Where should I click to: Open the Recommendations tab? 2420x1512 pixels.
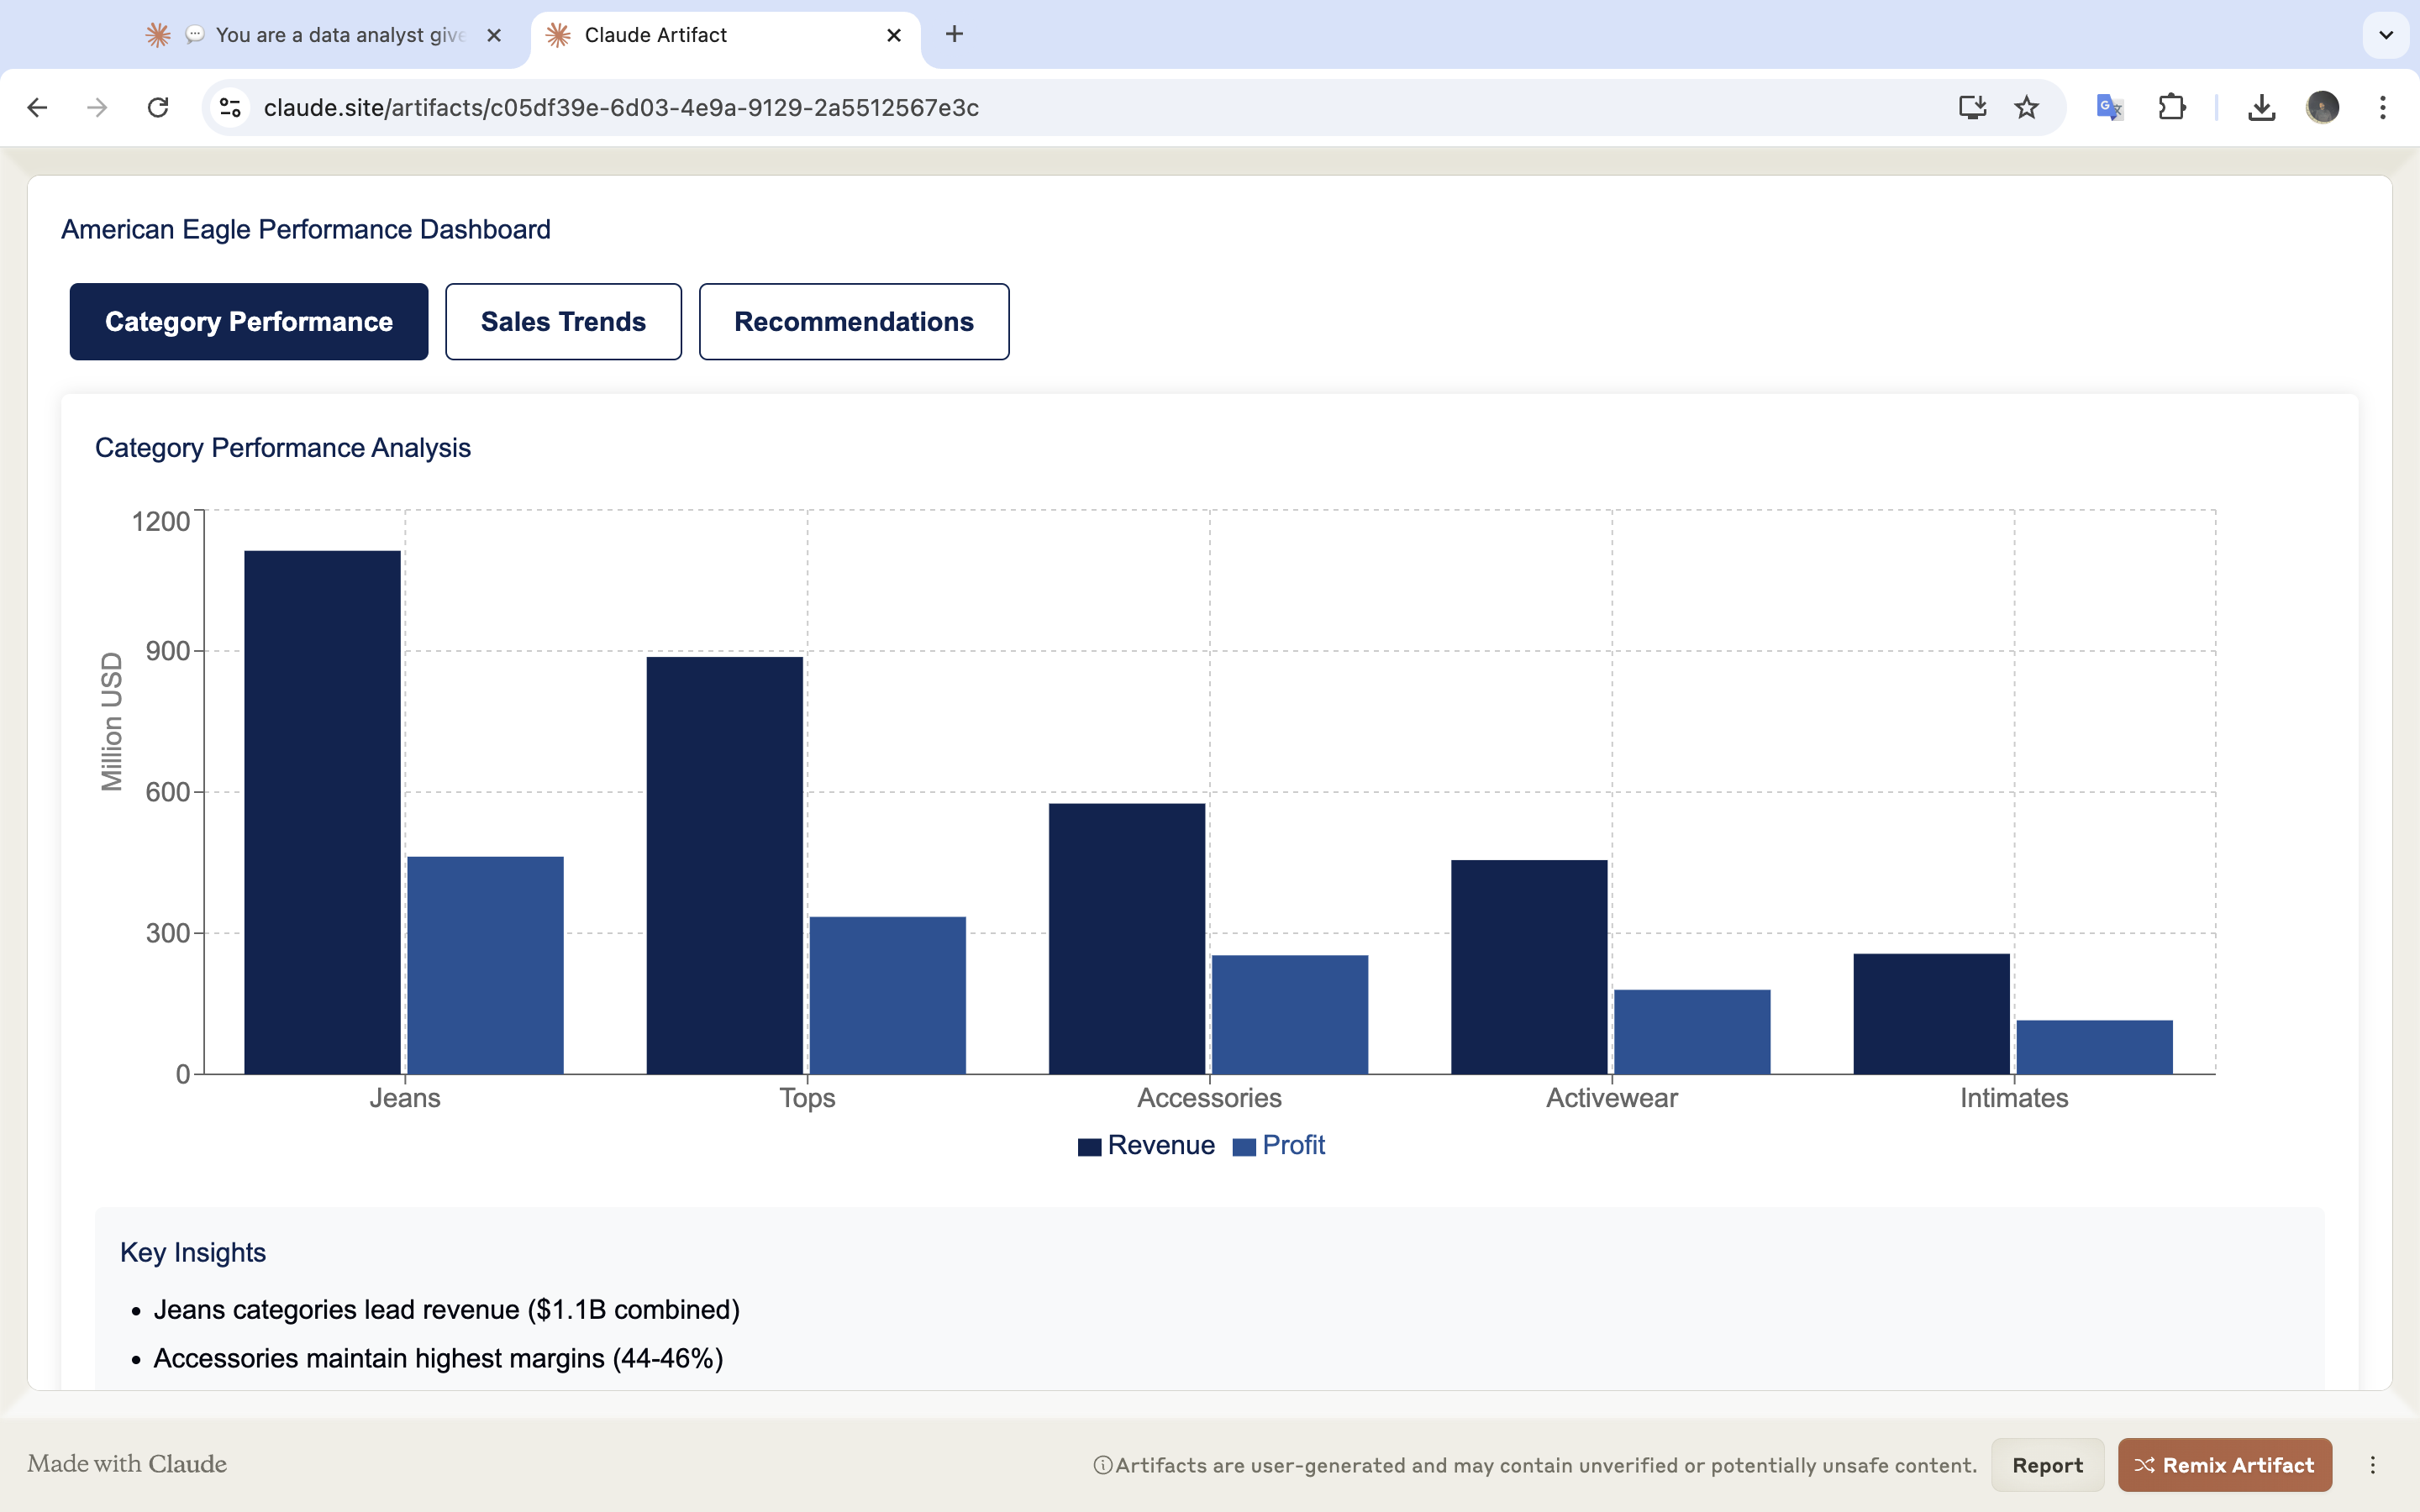click(853, 322)
